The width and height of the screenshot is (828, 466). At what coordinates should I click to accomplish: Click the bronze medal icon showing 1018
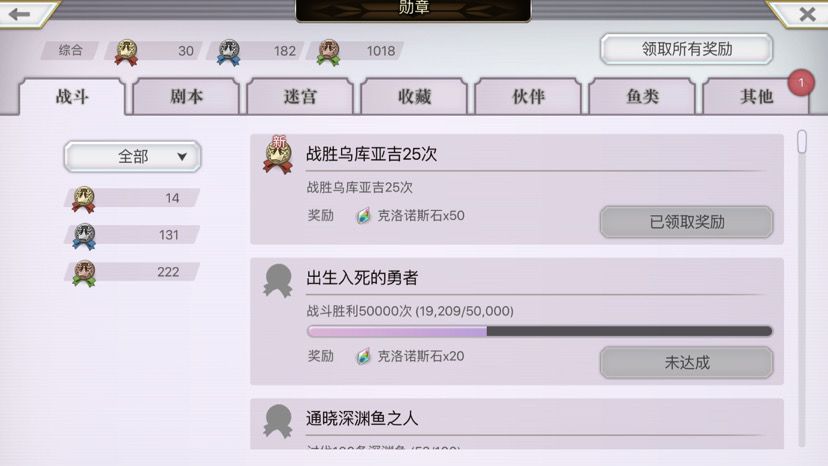click(x=328, y=52)
